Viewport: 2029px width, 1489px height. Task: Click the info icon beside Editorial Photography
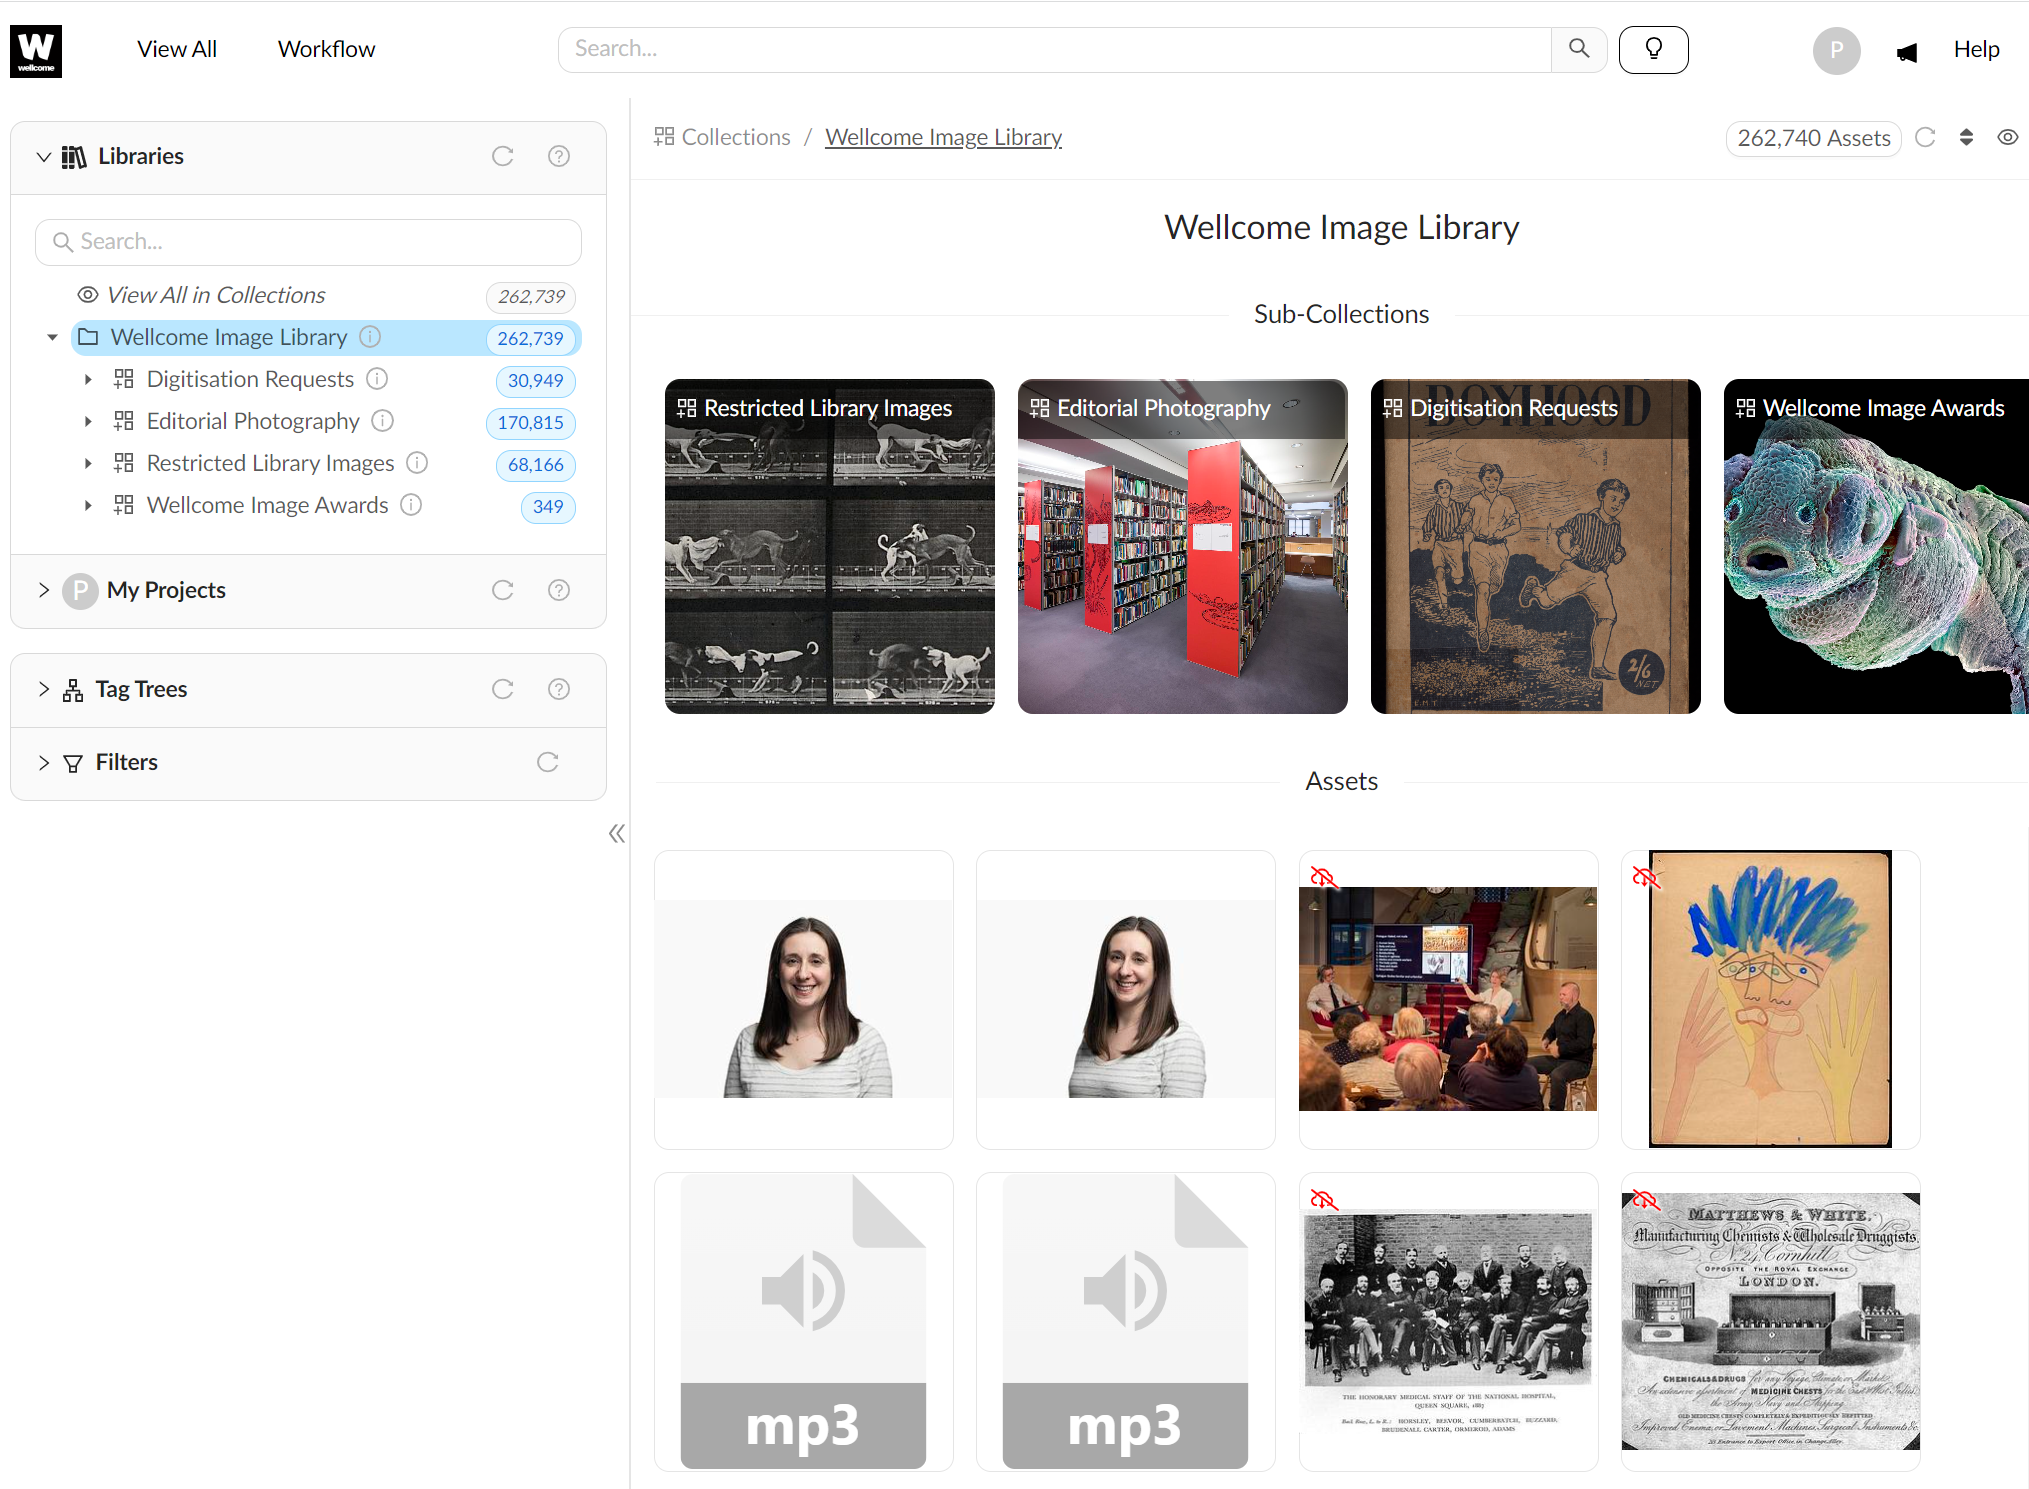383,421
